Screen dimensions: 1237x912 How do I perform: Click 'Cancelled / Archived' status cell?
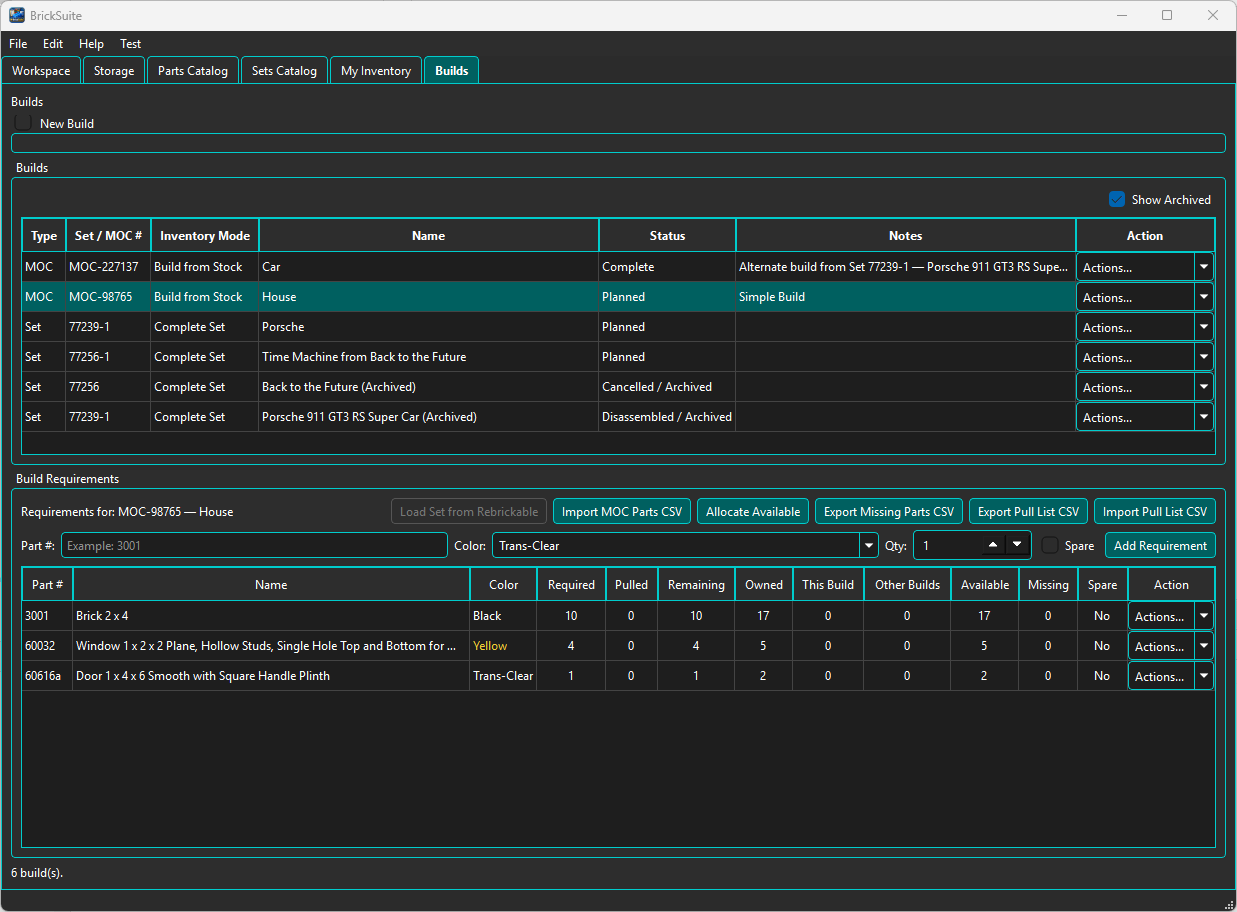pyautogui.click(x=667, y=387)
